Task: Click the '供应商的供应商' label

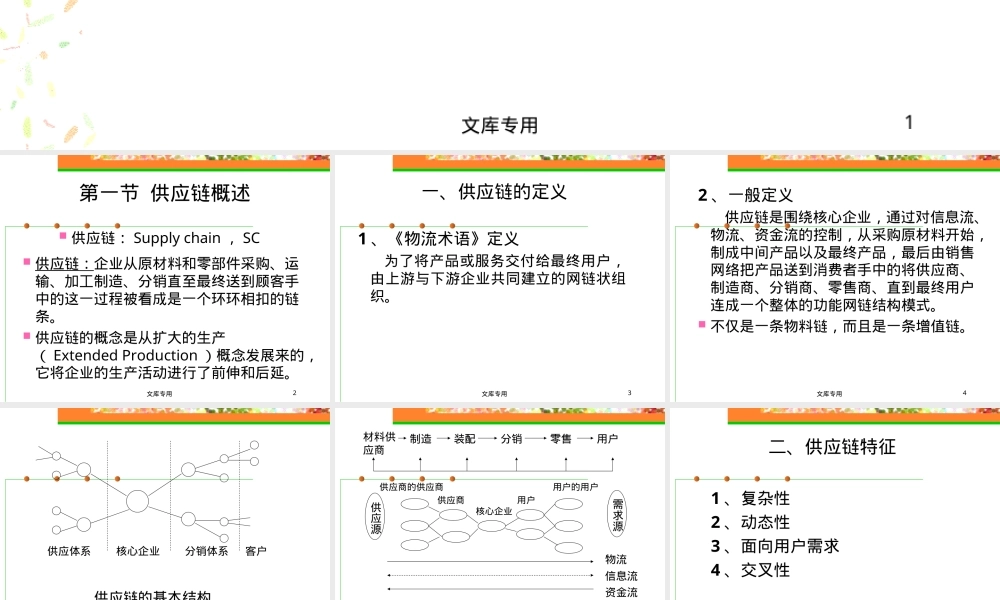Action: 411,487
